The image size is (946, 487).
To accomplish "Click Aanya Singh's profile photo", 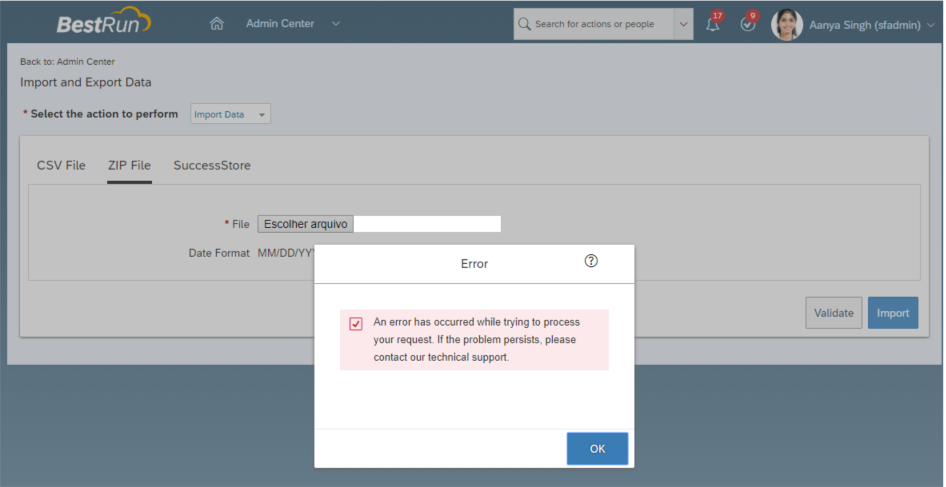I will pyautogui.click(x=787, y=25).
